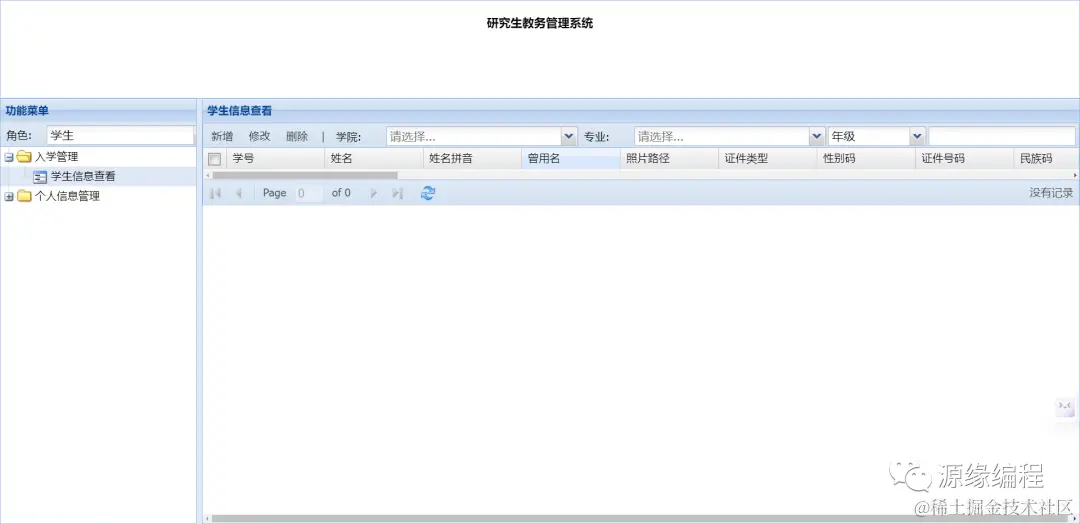Select 入学管理 tree item label
Screen dimensions: 1080x524
click(x=56, y=157)
